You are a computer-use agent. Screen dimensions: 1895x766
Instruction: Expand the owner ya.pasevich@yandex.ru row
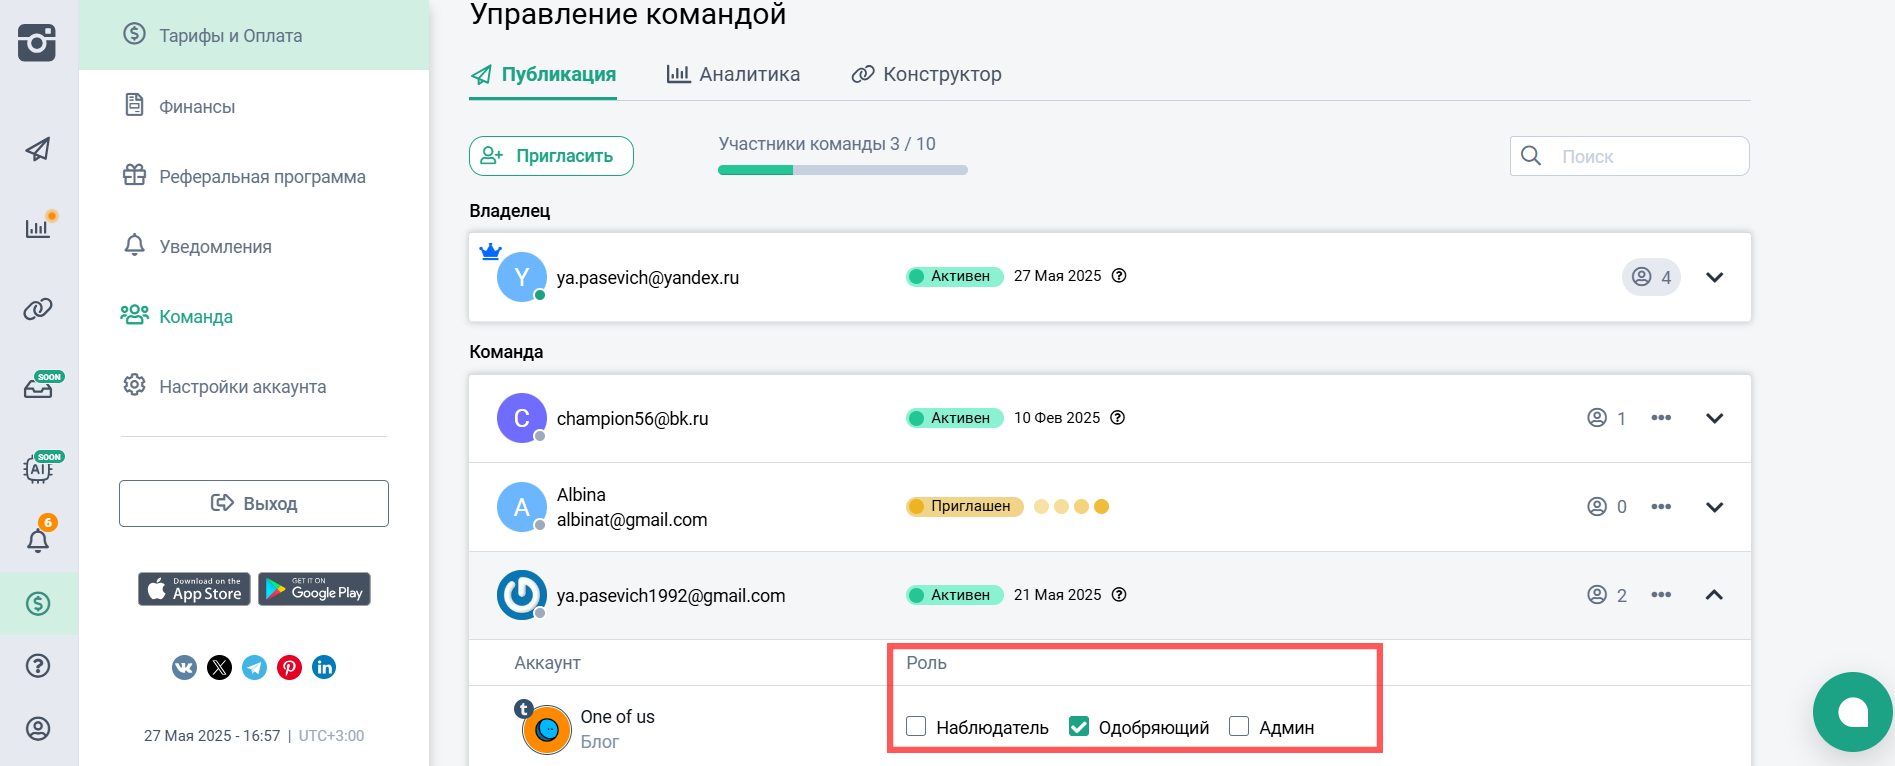click(1714, 278)
